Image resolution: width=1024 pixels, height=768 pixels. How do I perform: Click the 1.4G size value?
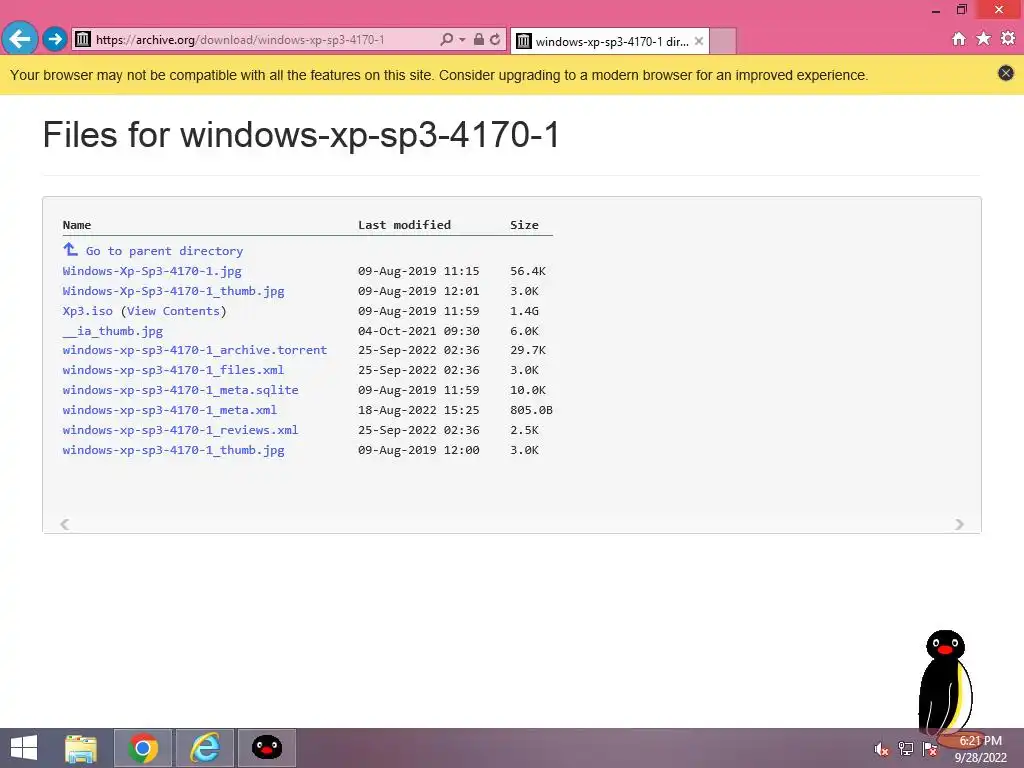pos(524,311)
